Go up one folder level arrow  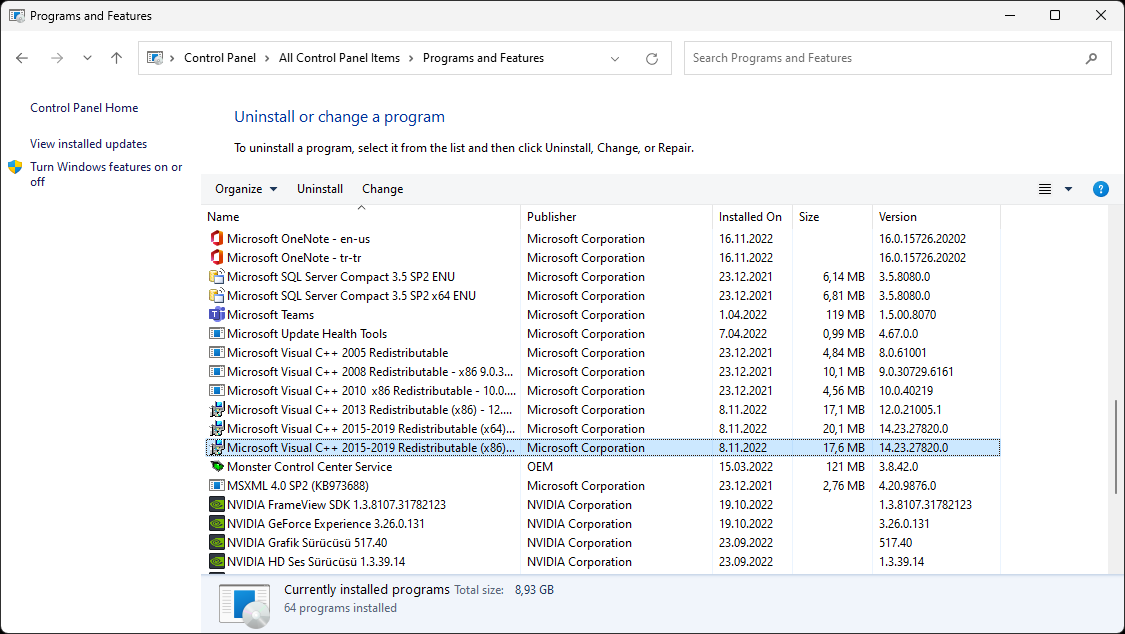[116, 59]
